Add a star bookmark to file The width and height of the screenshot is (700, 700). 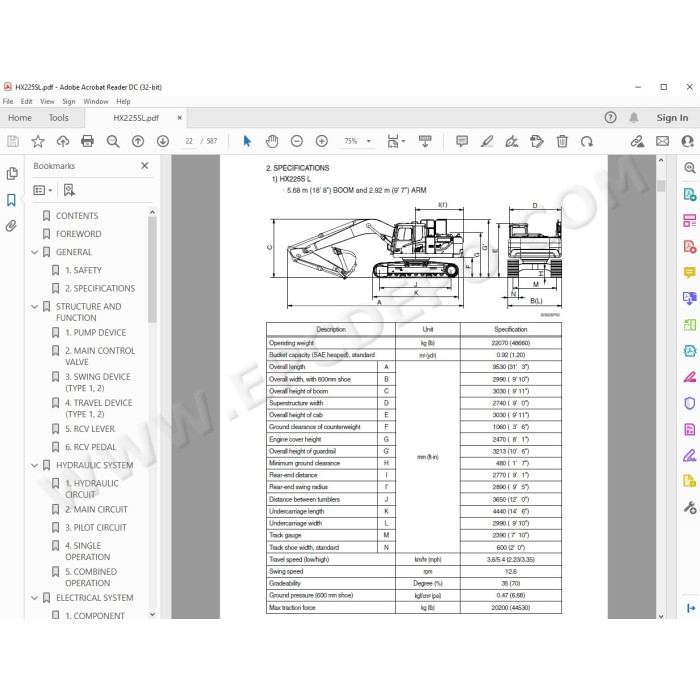click(38, 142)
